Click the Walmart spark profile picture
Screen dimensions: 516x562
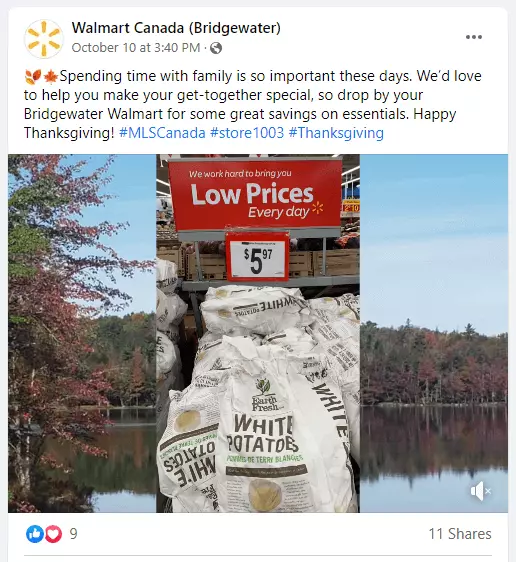(44, 39)
